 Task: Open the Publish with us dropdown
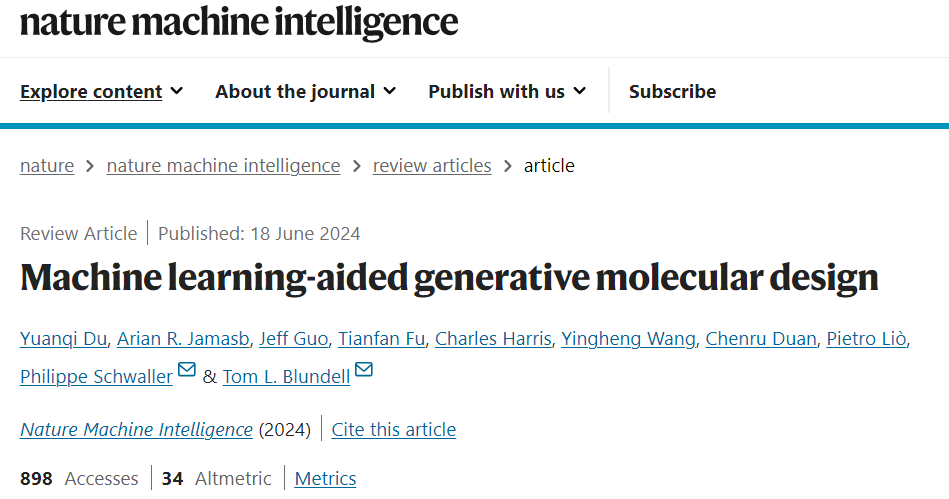(x=506, y=91)
